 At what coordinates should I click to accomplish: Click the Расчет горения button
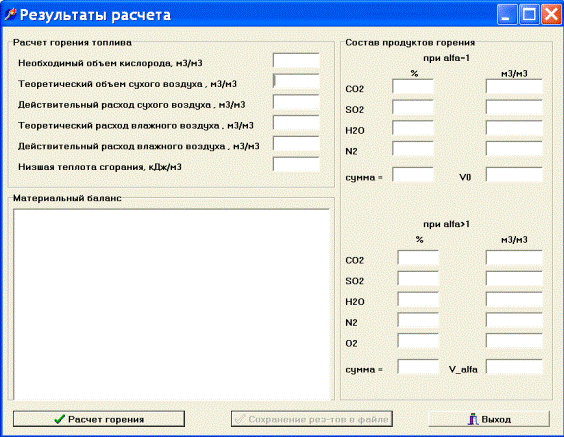coord(99,419)
